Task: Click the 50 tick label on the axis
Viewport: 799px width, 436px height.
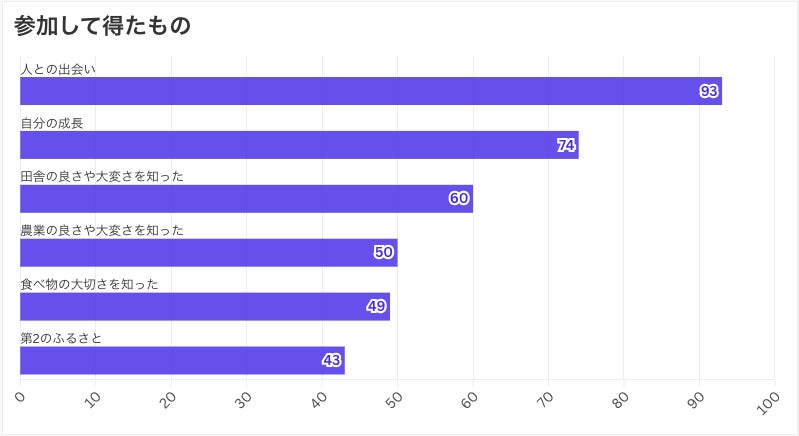Action: pyautogui.click(x=395, y=401)
